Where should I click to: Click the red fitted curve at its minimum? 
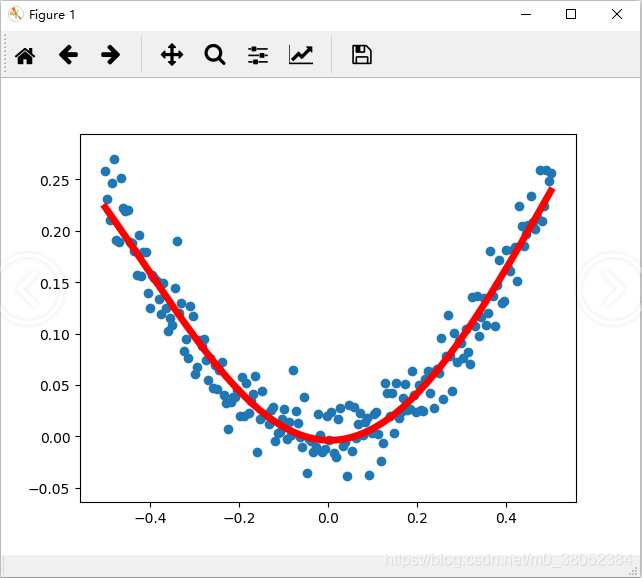click(x=330, y=440)
